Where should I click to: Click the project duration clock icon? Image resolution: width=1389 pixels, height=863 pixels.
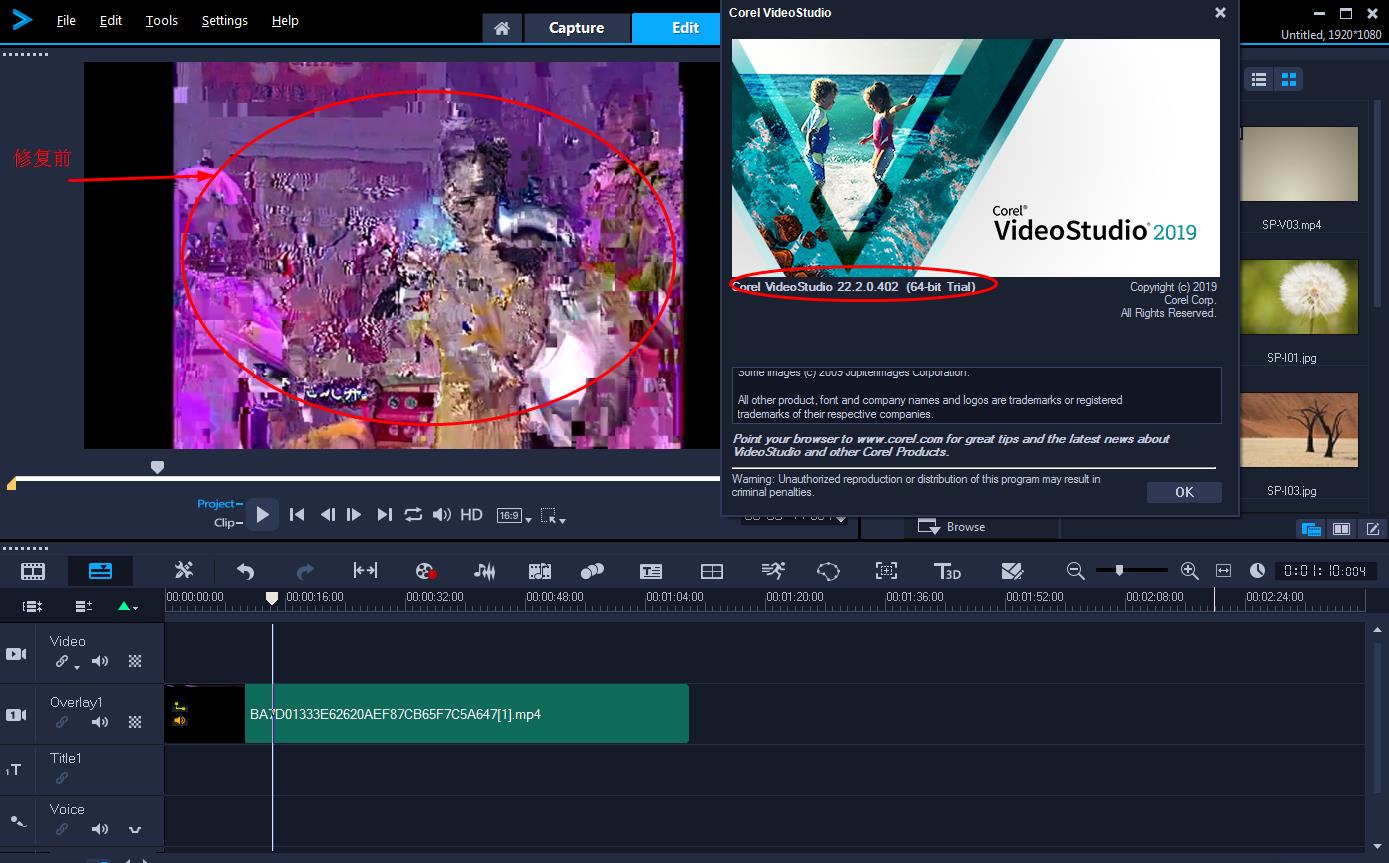pos(1257,571)
